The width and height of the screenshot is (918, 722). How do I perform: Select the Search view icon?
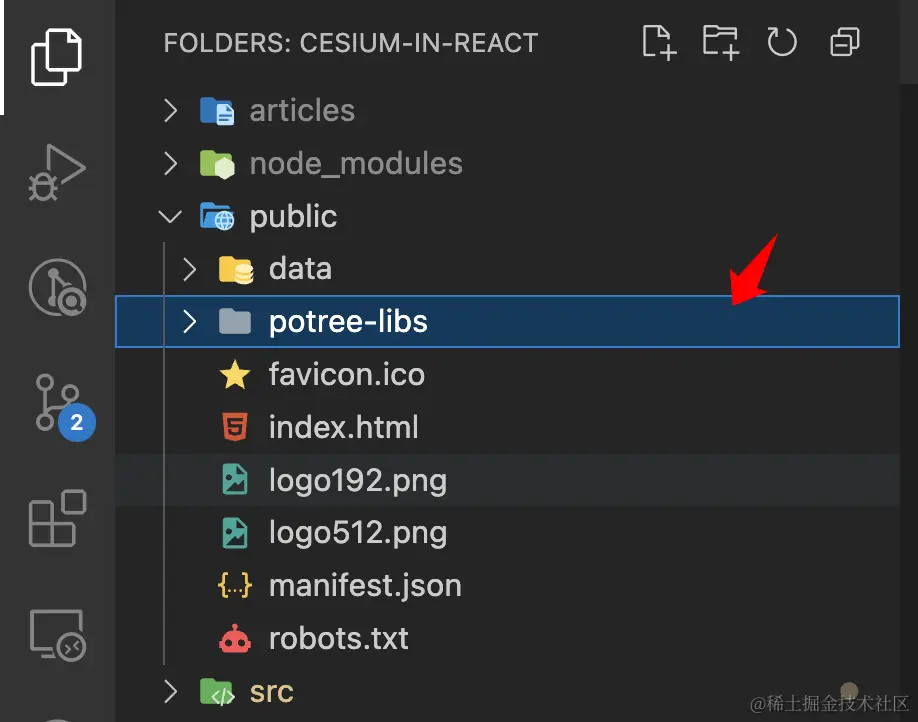pyautogui.click(x=55, y=287)
